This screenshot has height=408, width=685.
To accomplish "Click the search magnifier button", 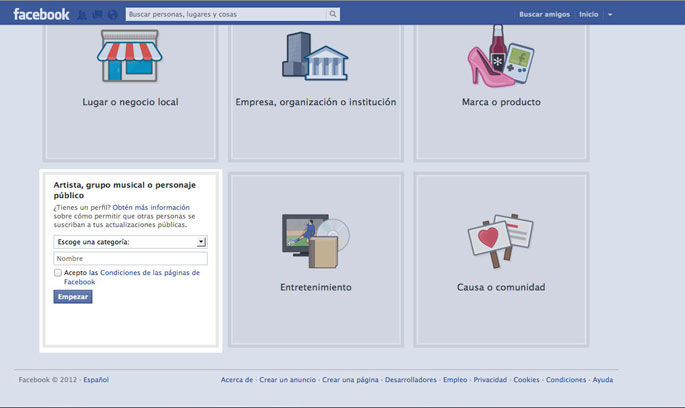I will coord(333,14).
